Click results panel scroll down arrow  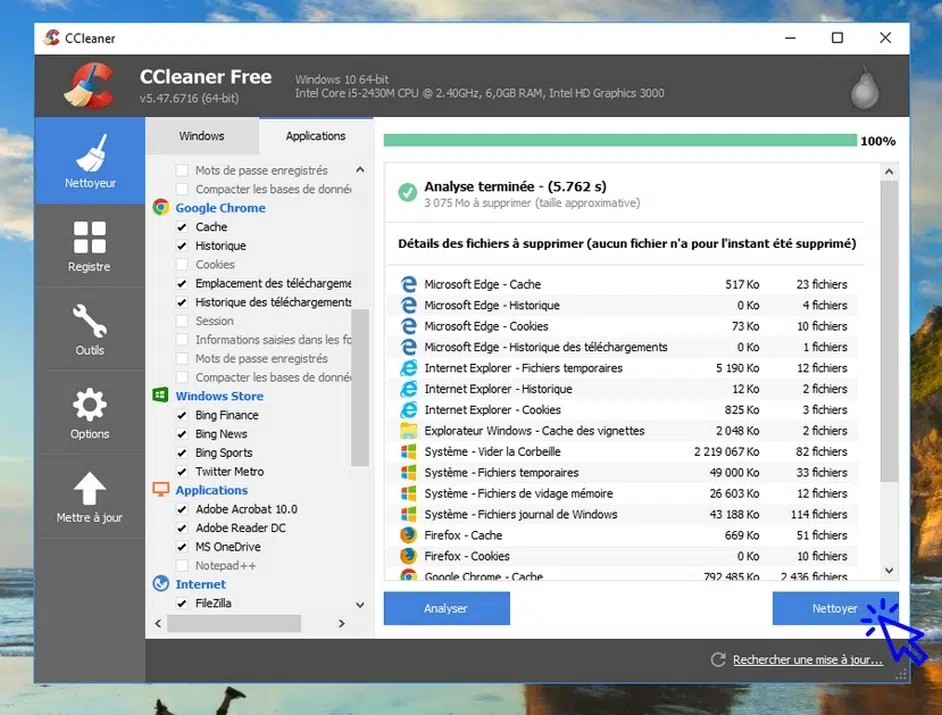click(x=889, y=570)
